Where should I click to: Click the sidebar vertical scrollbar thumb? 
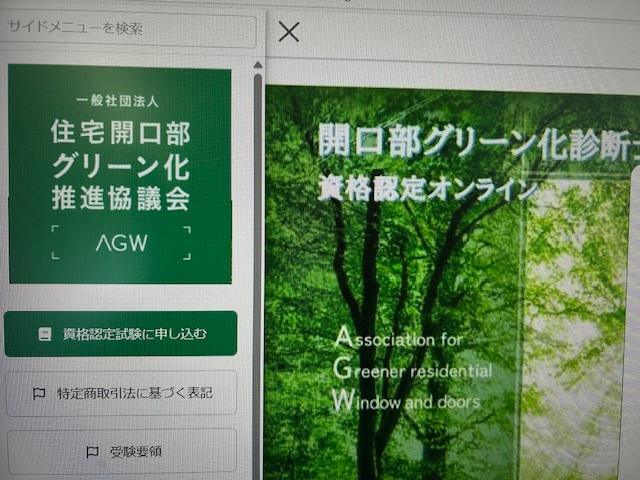point(257,250)
